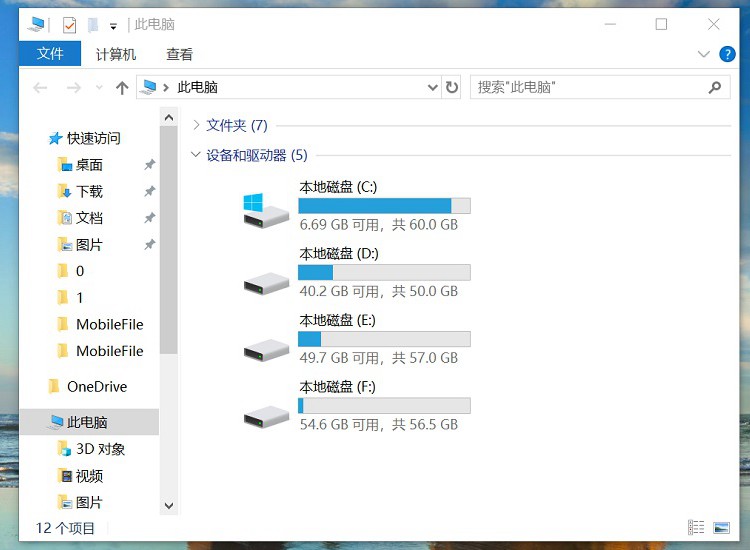The width and height of the screenshot is (750, 550).
Task: Click the D: drive usage bar
Action: tap(384, 272)
